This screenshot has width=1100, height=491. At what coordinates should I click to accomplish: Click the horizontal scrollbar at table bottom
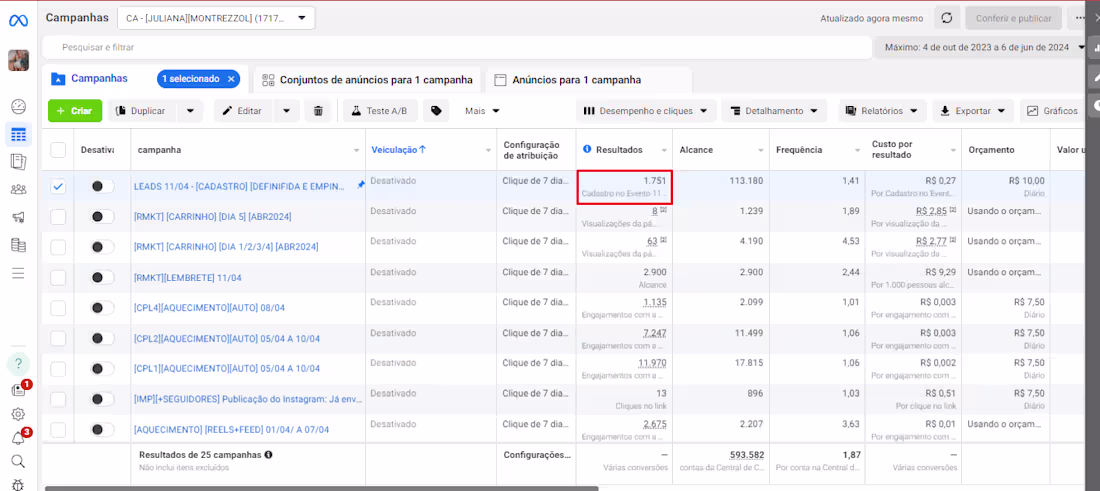point(321,488)
